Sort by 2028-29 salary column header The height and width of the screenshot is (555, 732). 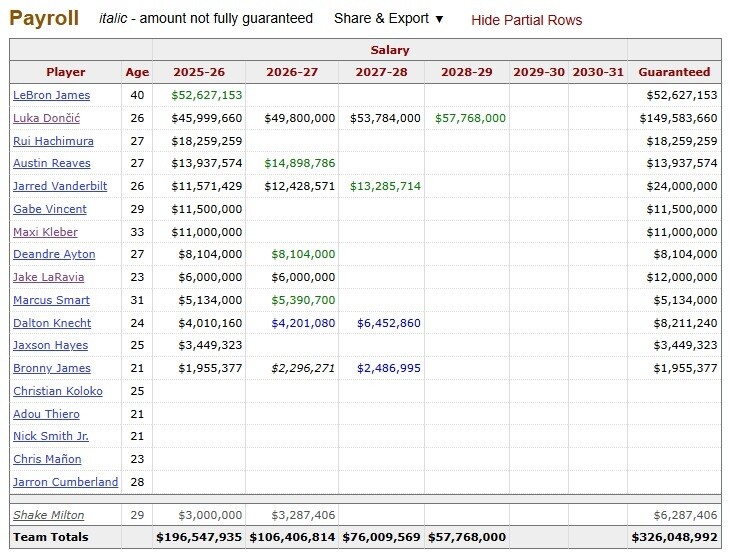[x=467, y=72]
